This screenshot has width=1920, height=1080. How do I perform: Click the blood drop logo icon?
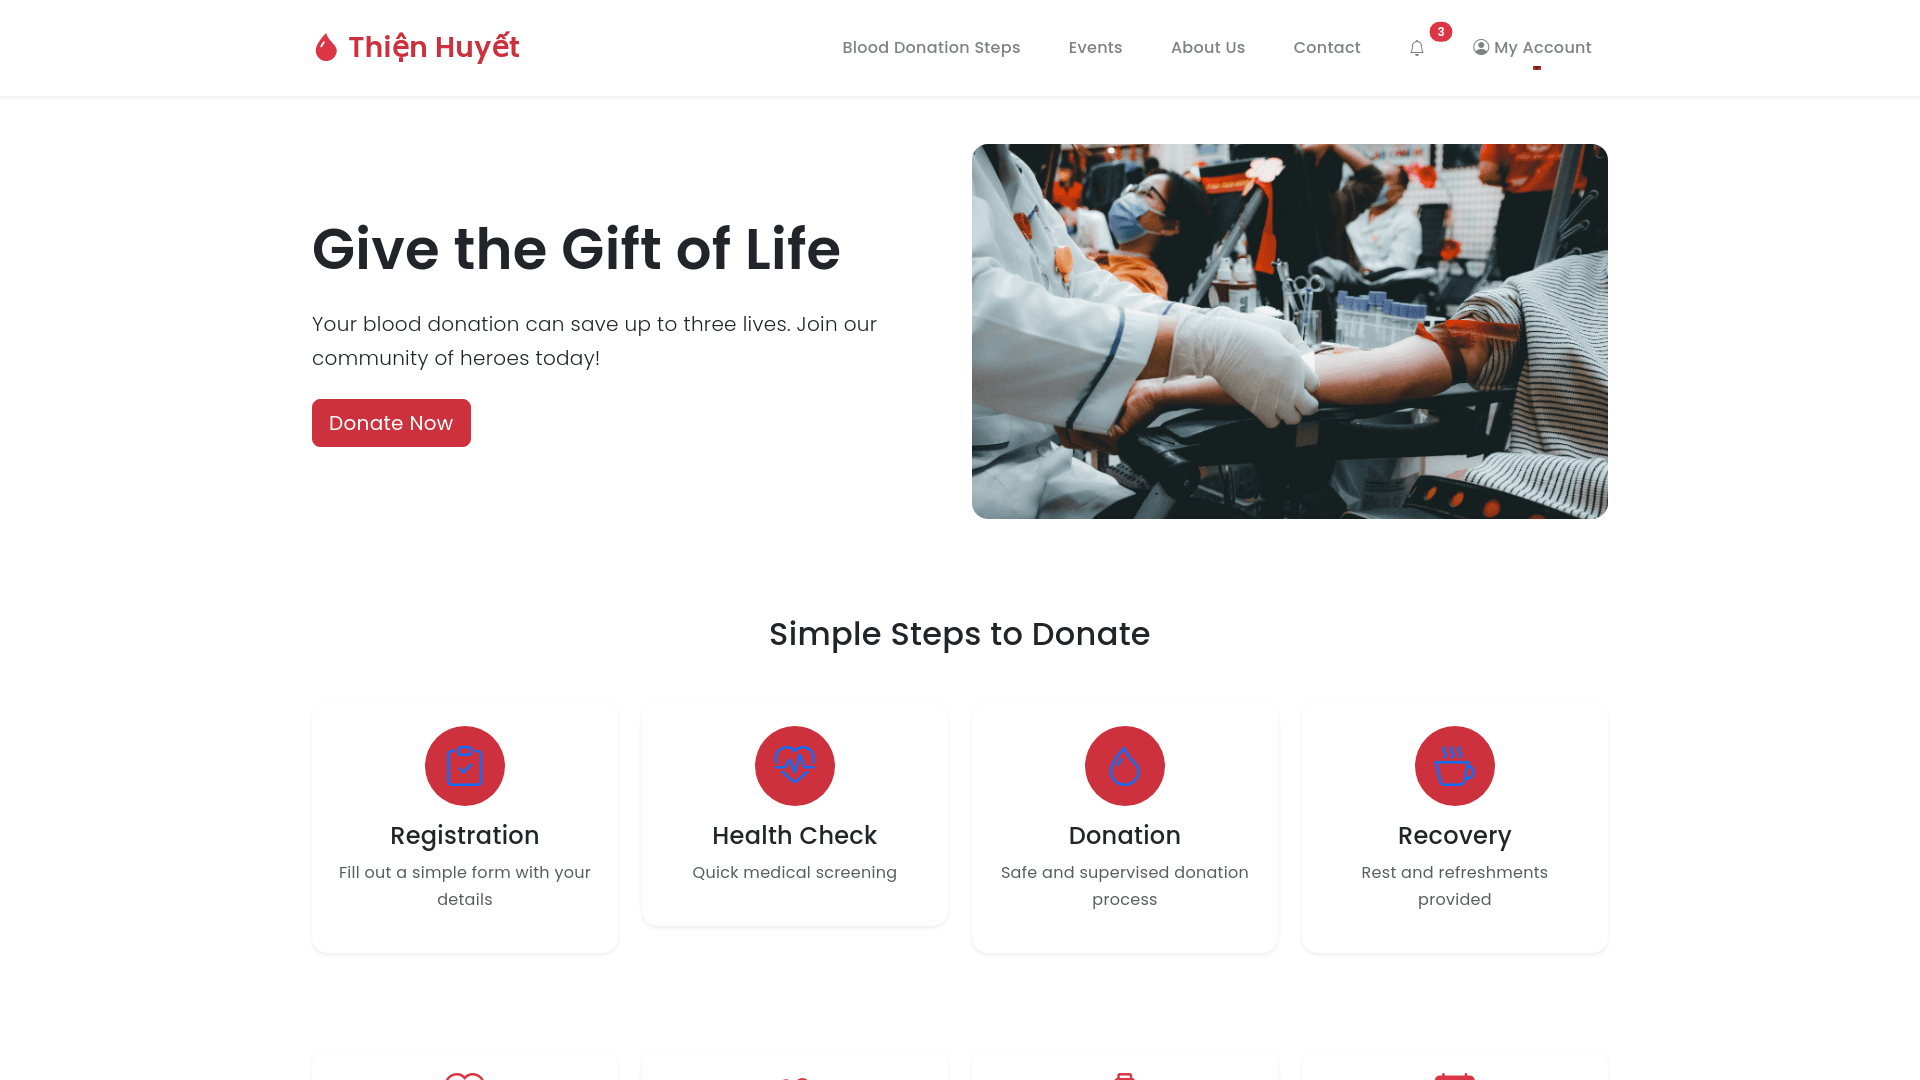tap(326, 47)
